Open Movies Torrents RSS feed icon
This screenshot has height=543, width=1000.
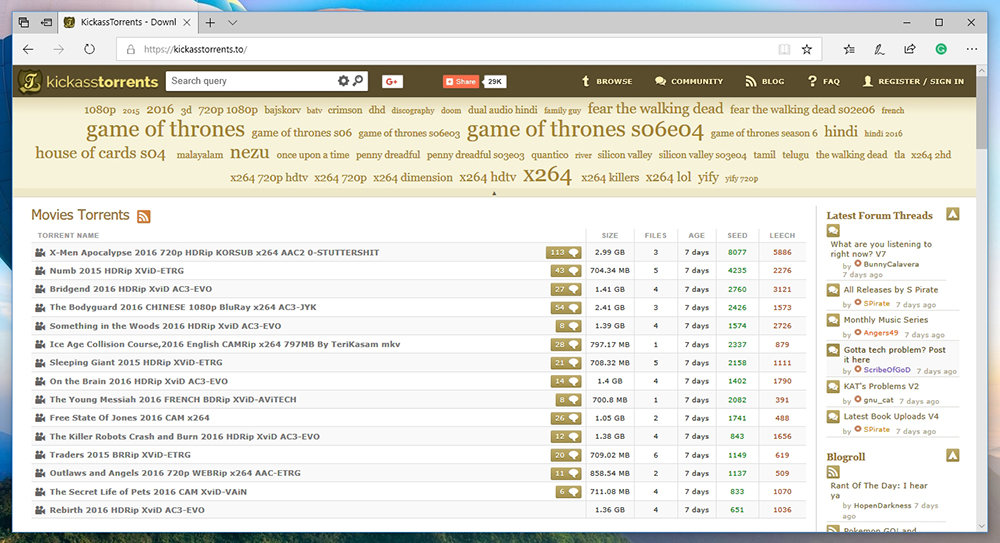[x=143, y=216]
